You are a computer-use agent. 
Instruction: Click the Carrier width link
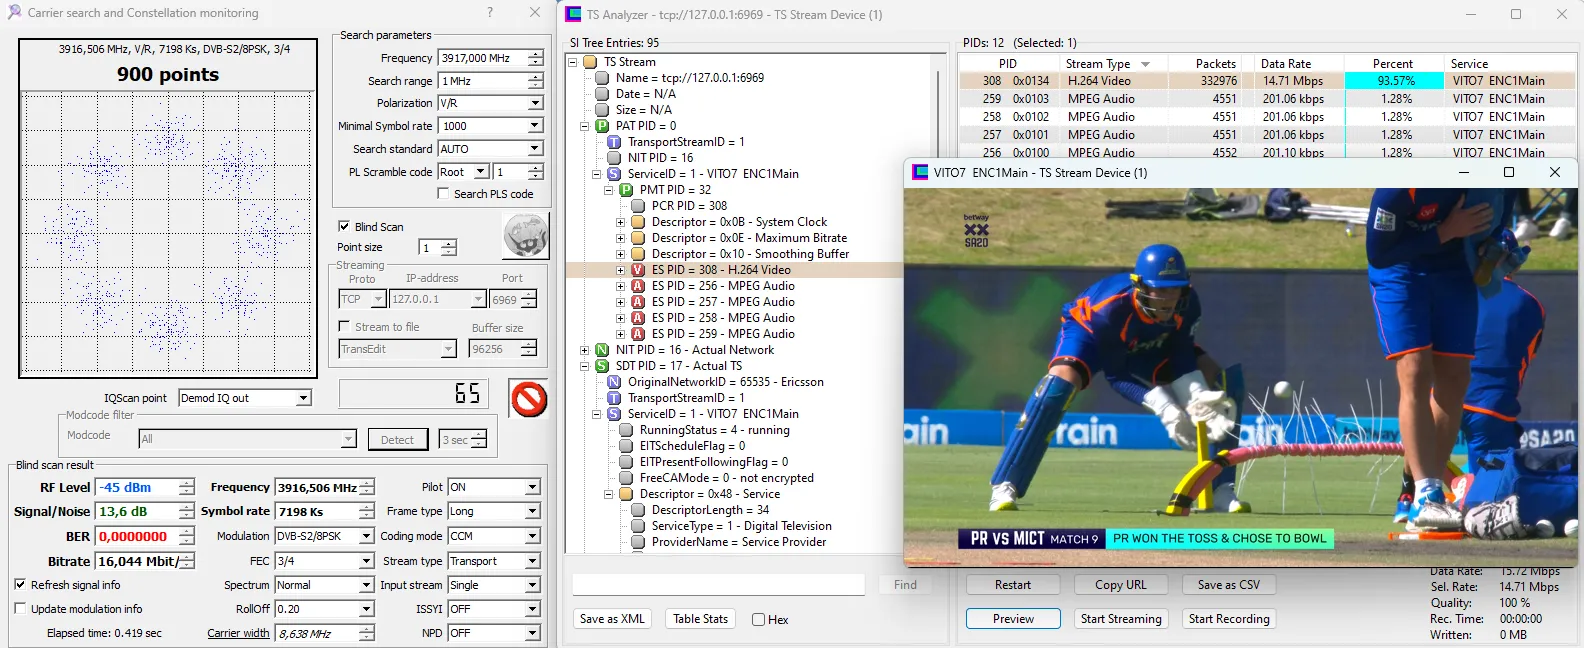pyautogui.click(x=238, y=633)
